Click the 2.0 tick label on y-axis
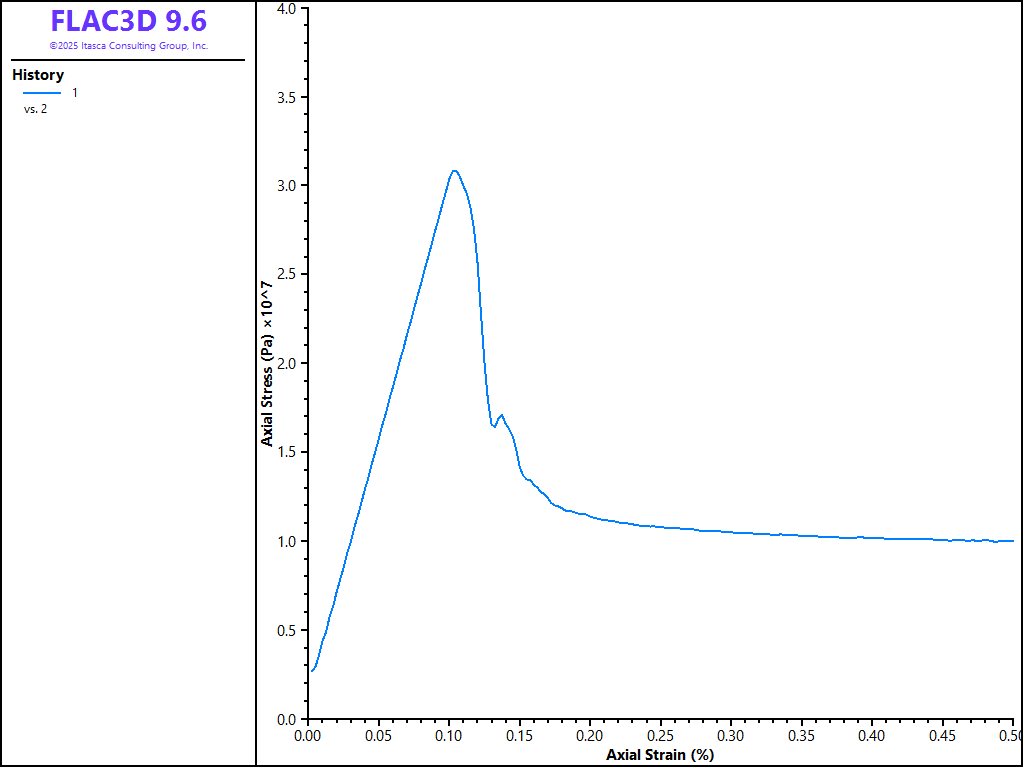The image size is (1024, 768). [286, 363]
